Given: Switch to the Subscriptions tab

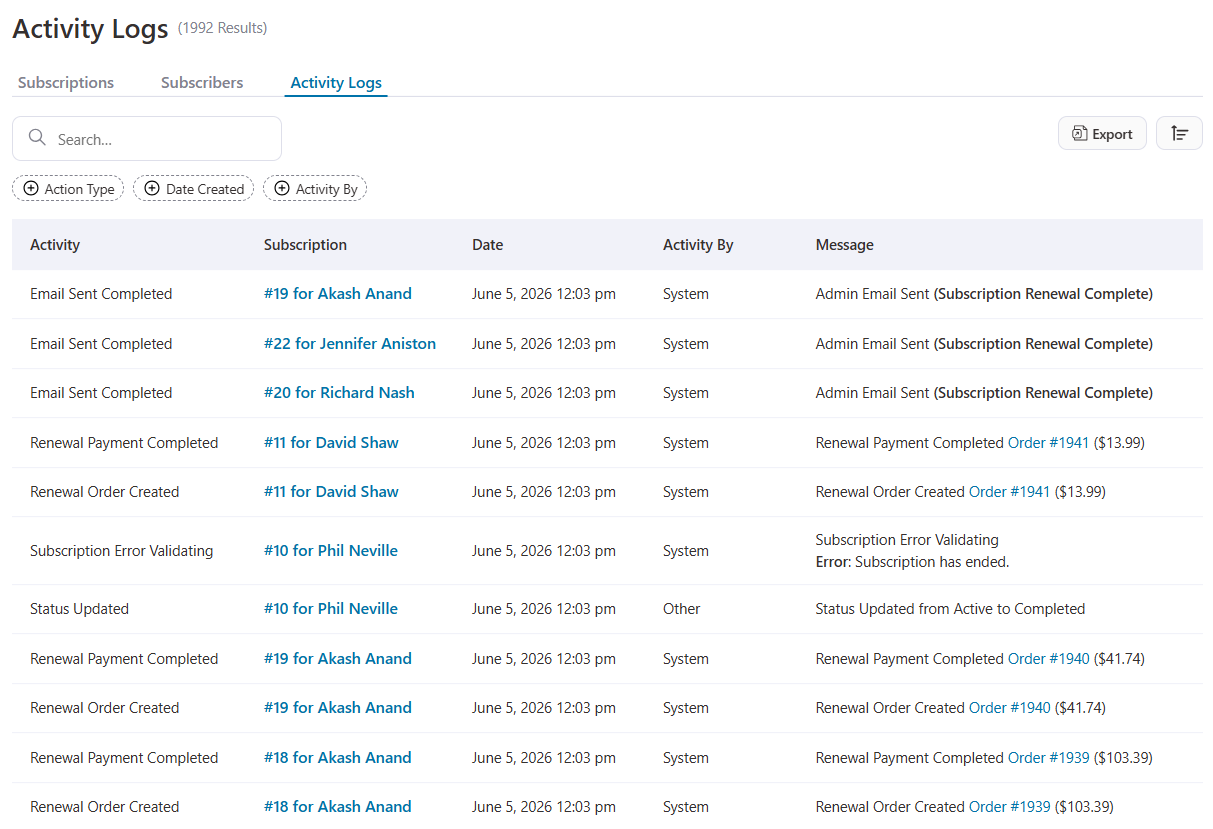Looking at the screenshot, I should pyautogui.click(x=66, y=83).
